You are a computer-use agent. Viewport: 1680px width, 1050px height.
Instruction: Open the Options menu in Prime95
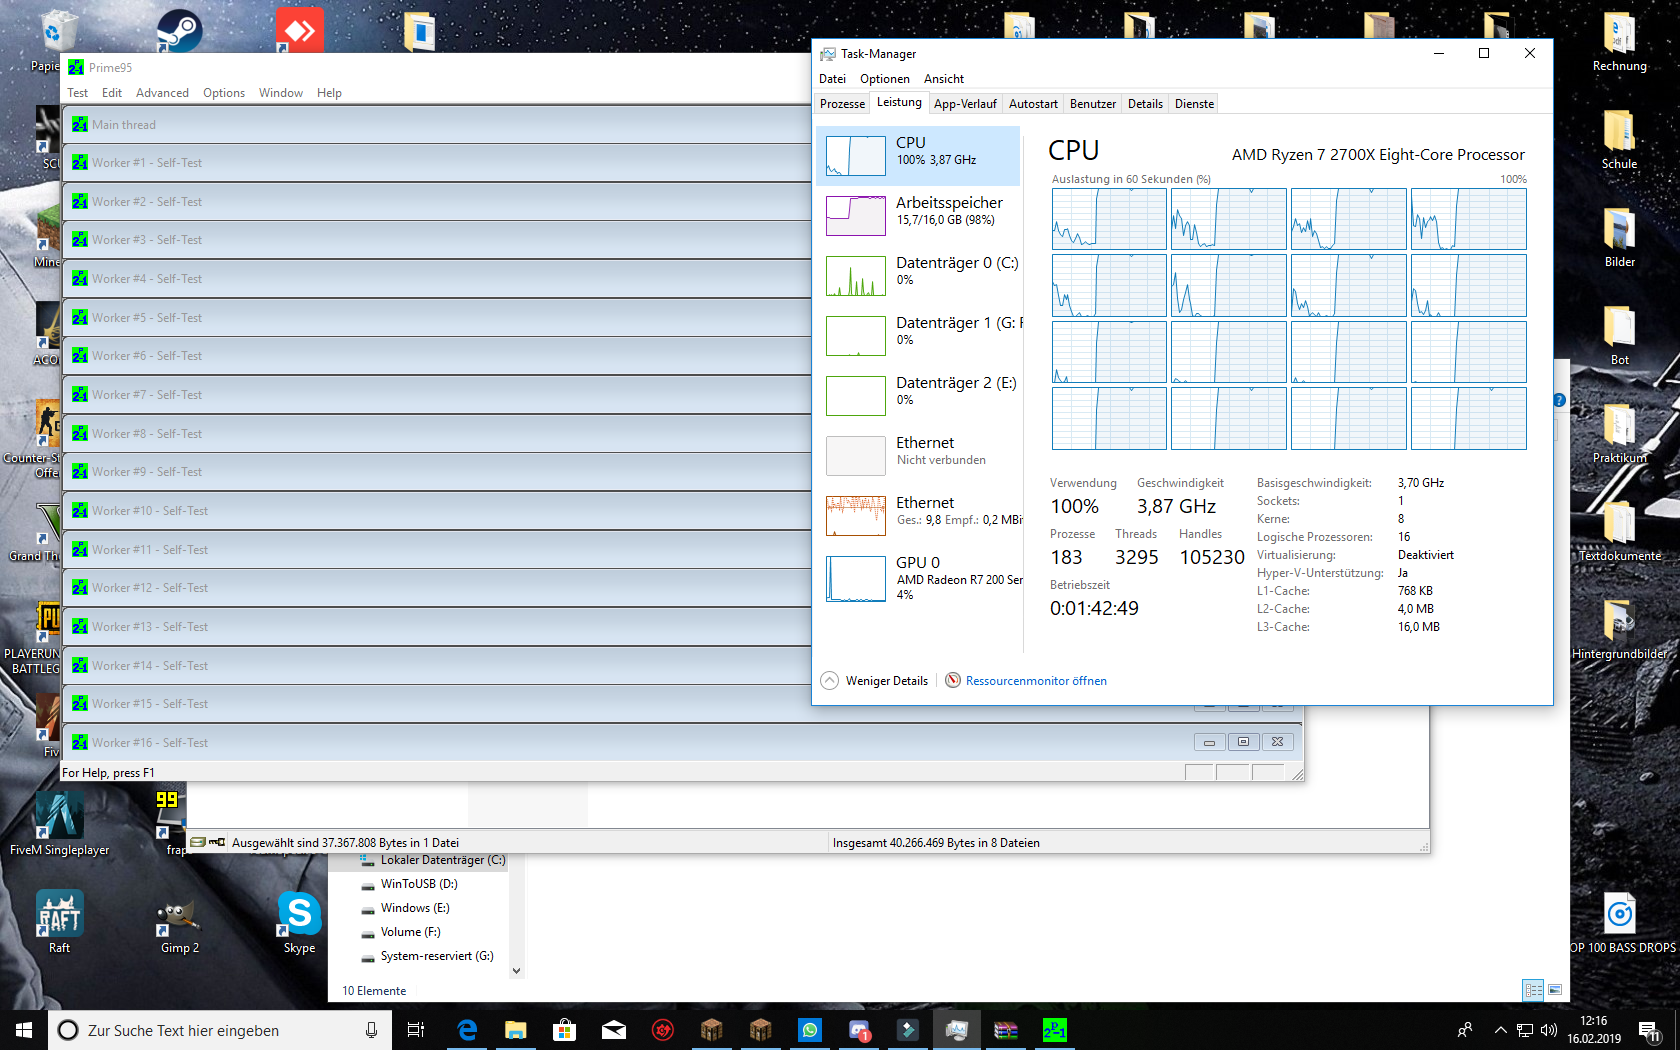pyautogui.click(x=224, y=93)
